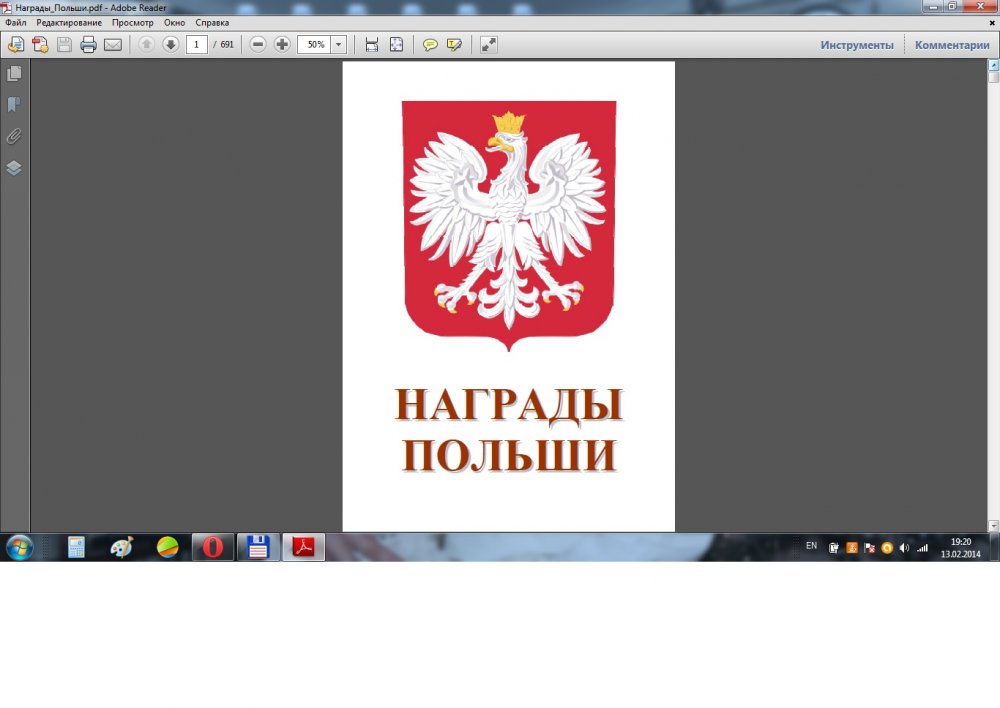Viewport: 1000px width, 708px height.
Task: Click the floppy disk taskbar app
Action: point(258,547)
